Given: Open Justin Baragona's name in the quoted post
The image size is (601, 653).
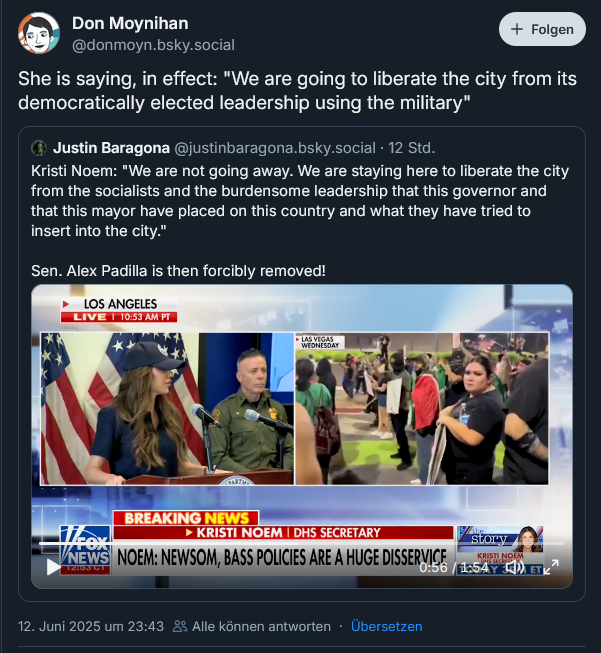Looking at the screenshot, I should [x=111, y=148].
